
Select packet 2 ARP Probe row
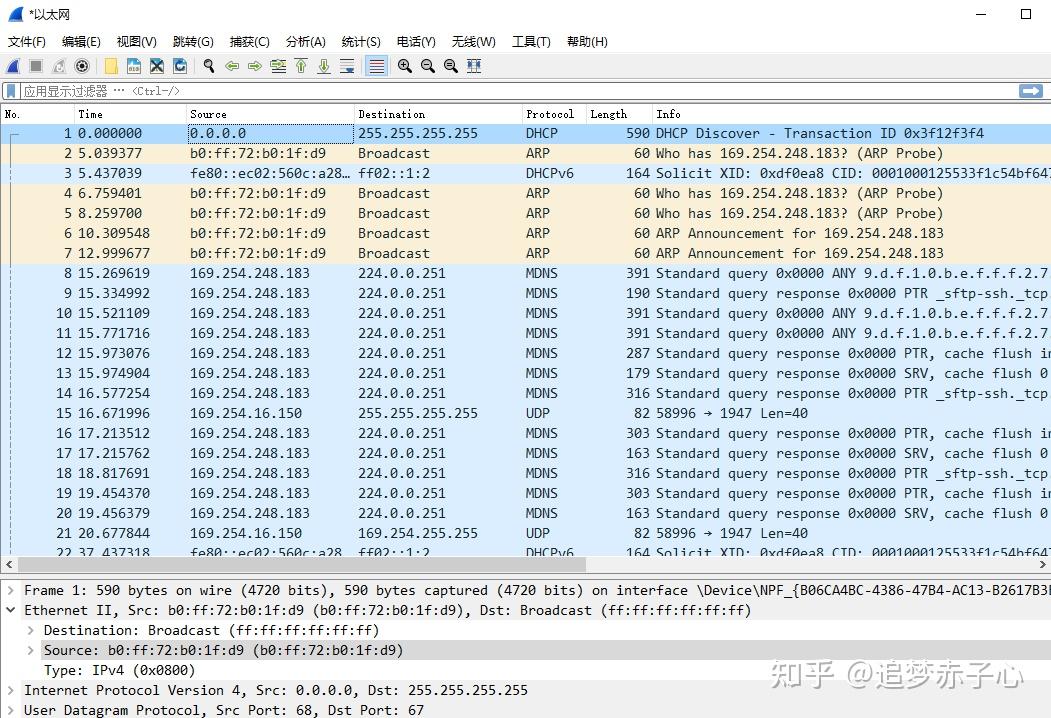(526, 154)
